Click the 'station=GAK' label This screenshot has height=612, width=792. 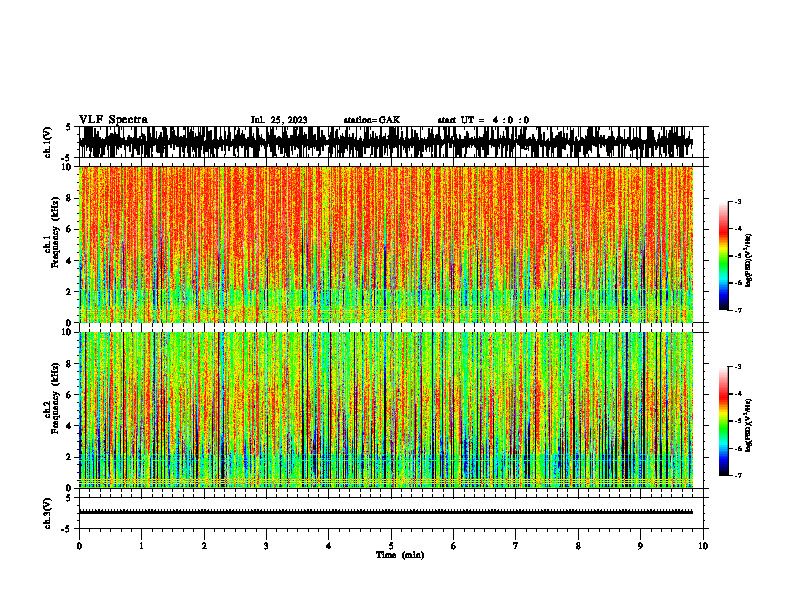[372, 120]
